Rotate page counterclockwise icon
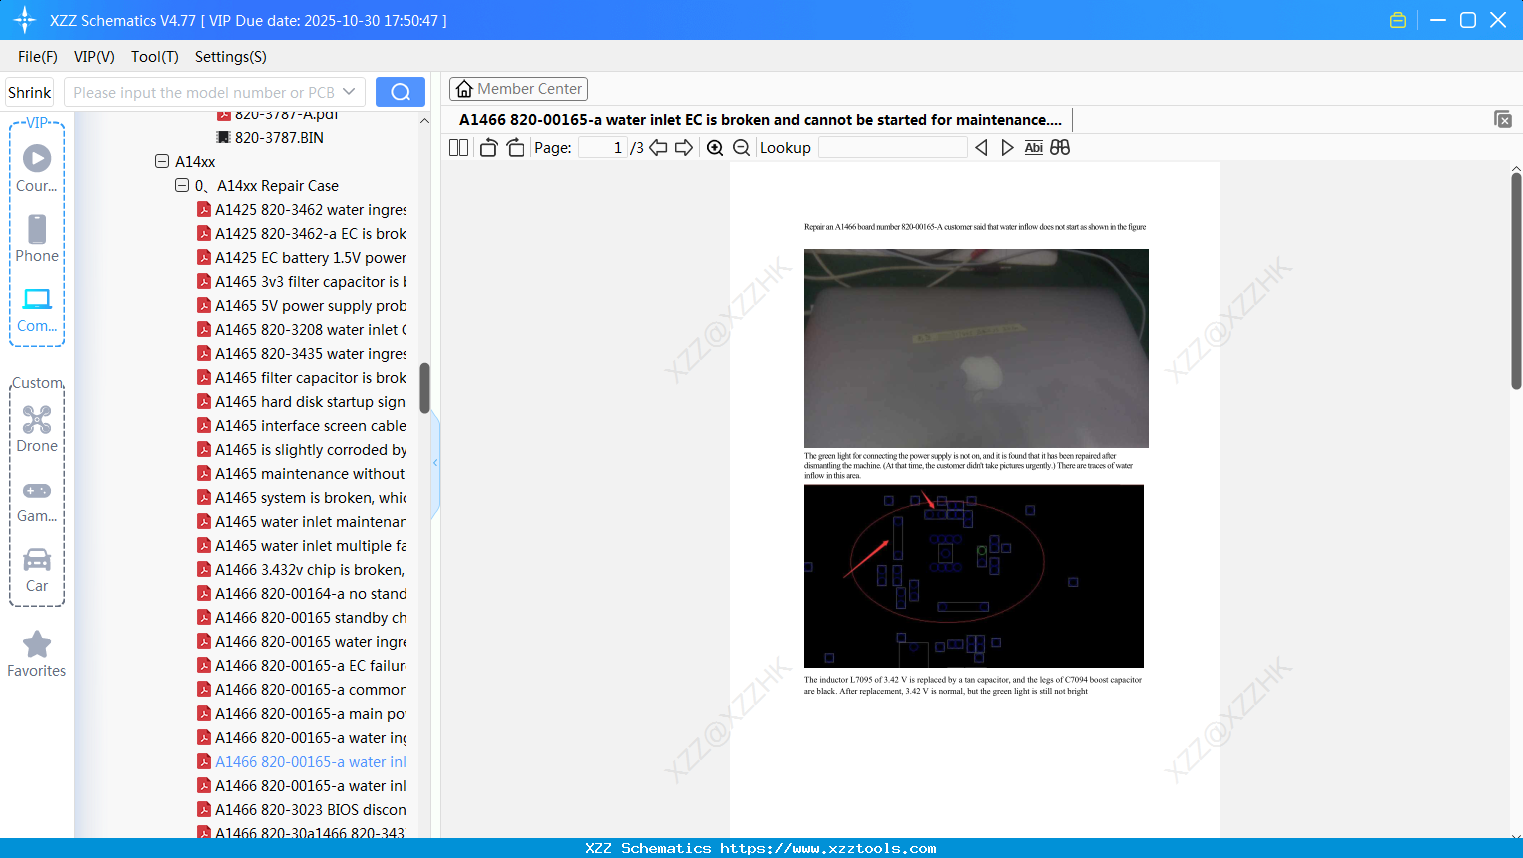The height and width of the screenshot is (858, 1523). click(x=488, y=148)
